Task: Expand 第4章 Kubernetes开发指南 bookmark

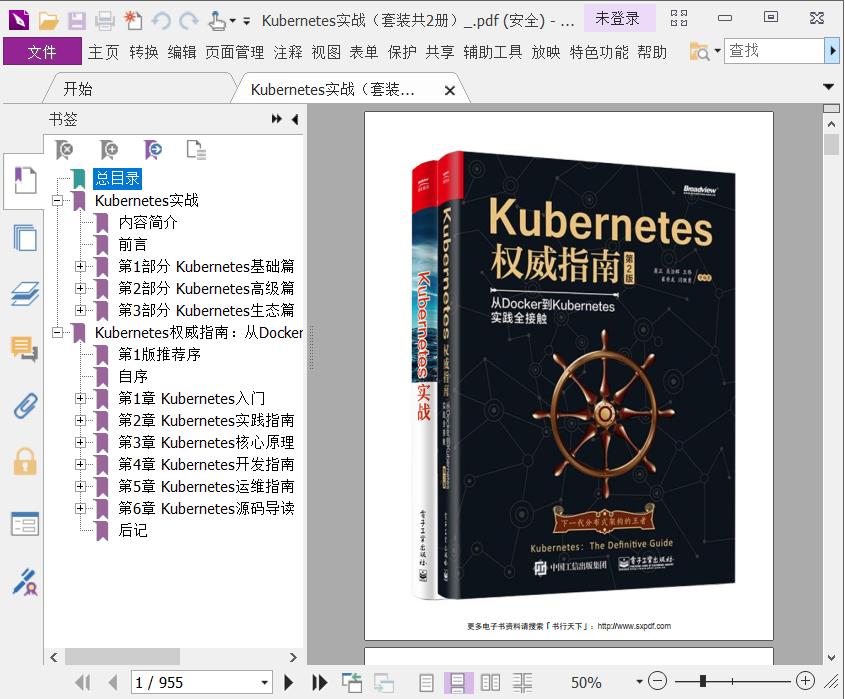Action: click(x=80, y=464)
